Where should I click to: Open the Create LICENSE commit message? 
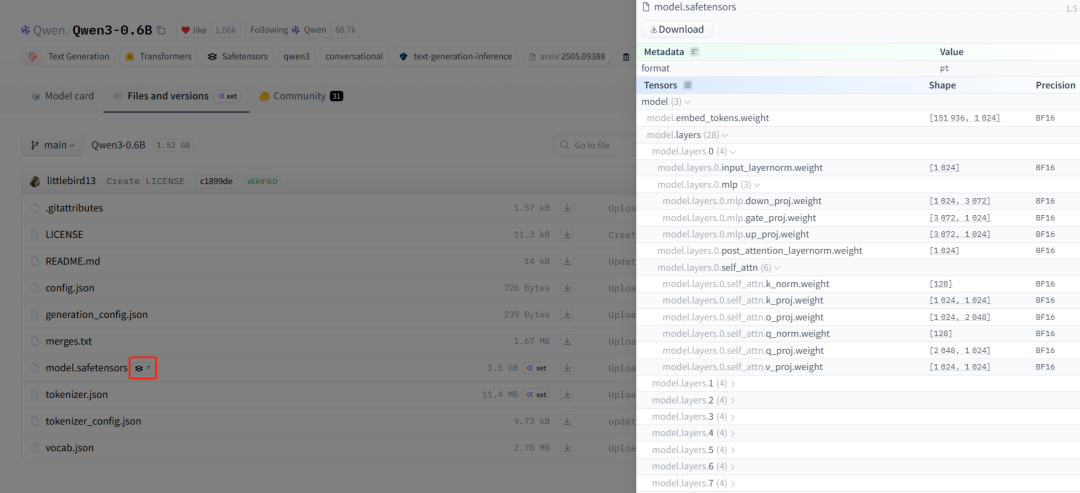tap(145, 181)
